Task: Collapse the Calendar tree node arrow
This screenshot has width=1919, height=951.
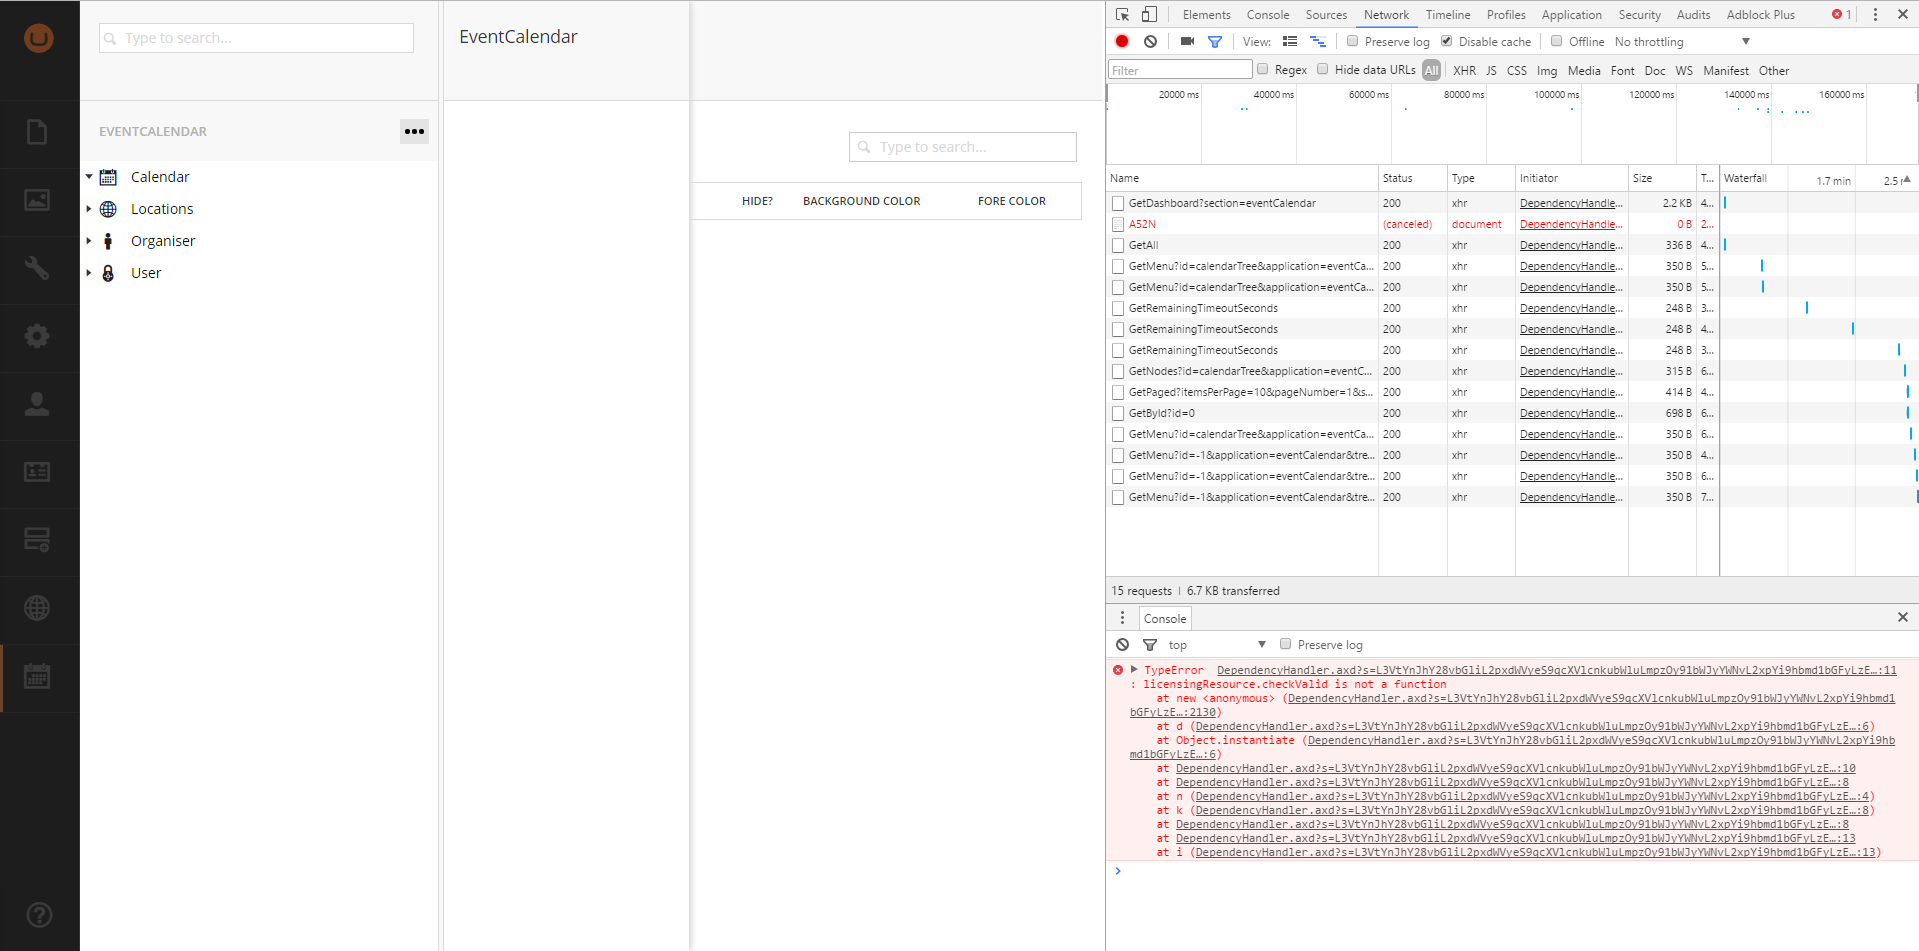Action: tap(88, 177)
